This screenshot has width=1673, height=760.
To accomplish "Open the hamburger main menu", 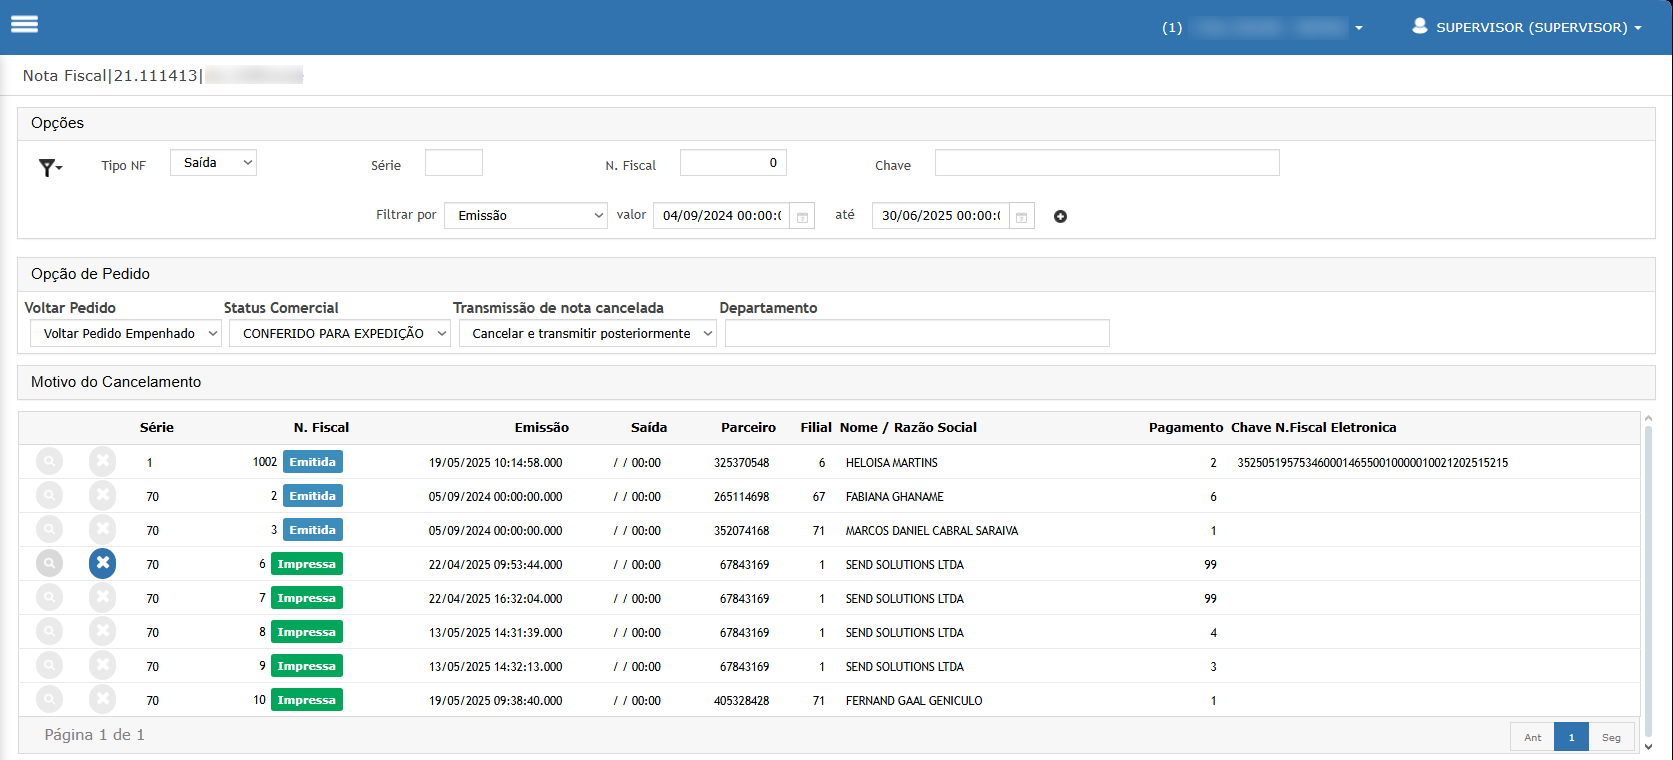I will tap(24, 24).
